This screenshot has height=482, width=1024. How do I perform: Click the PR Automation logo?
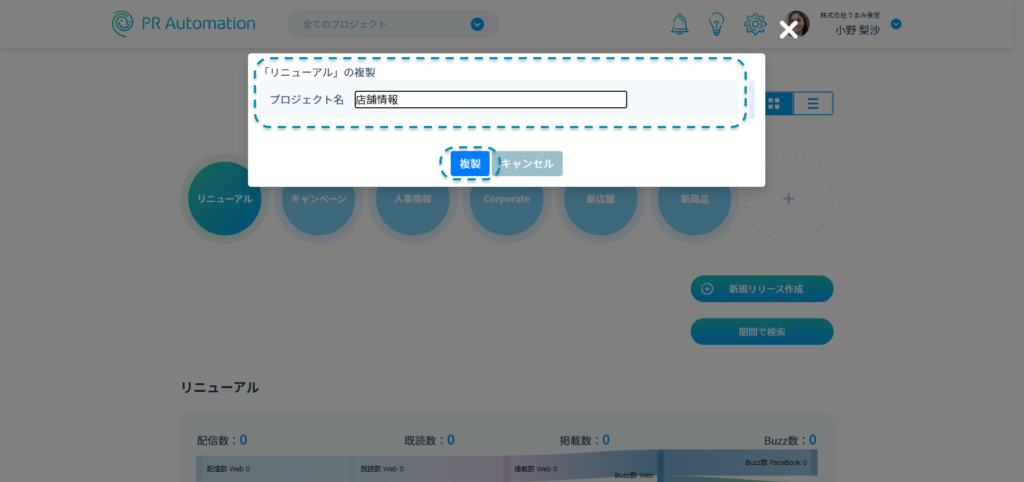click(x=183, y=23)
